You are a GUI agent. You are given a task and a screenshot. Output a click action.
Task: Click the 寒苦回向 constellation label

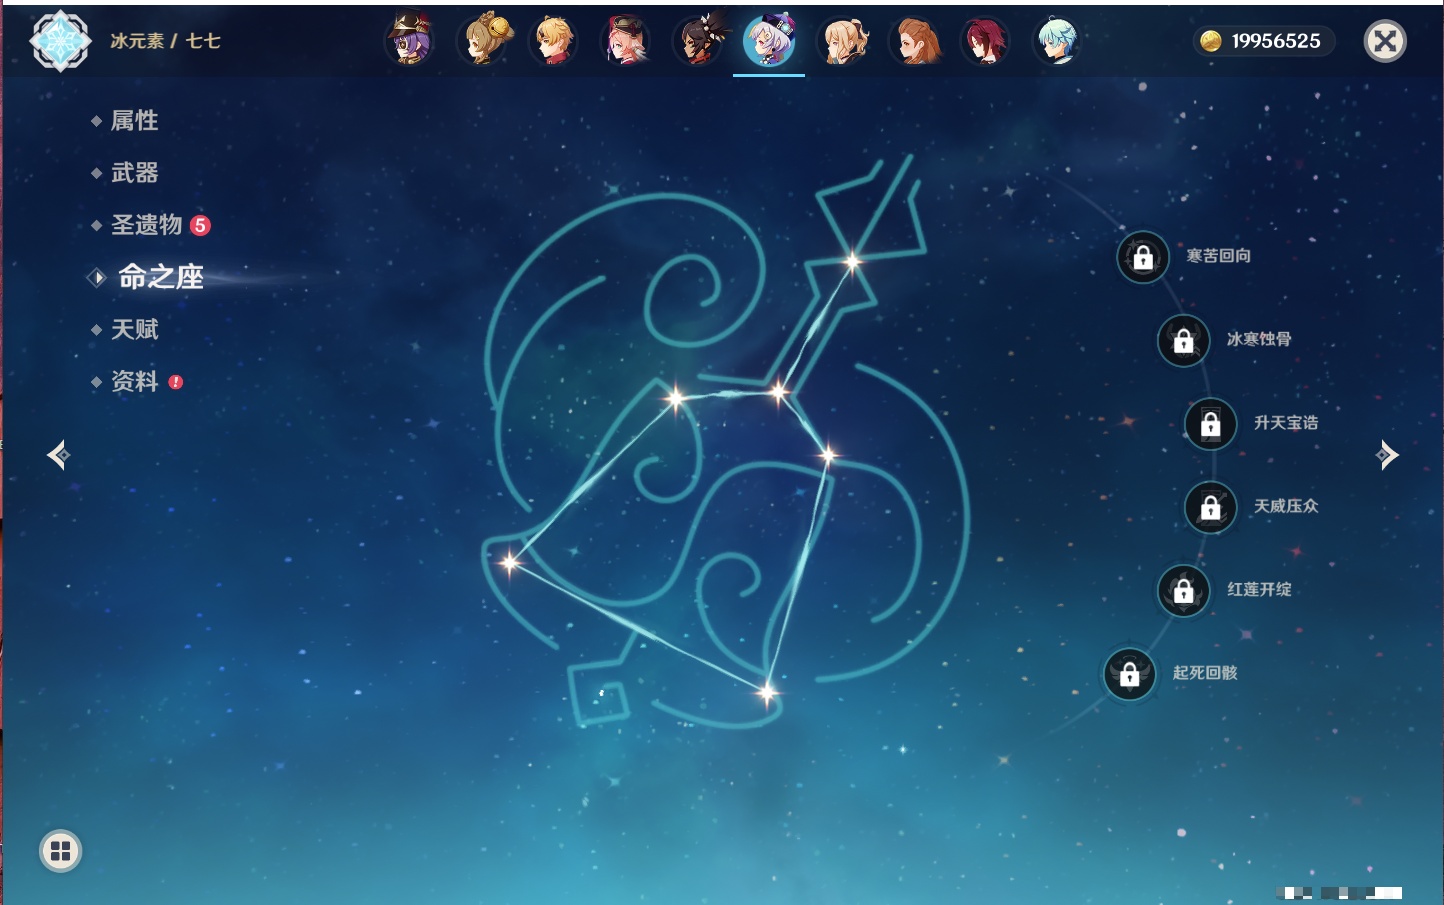[x=1218, y=256]
